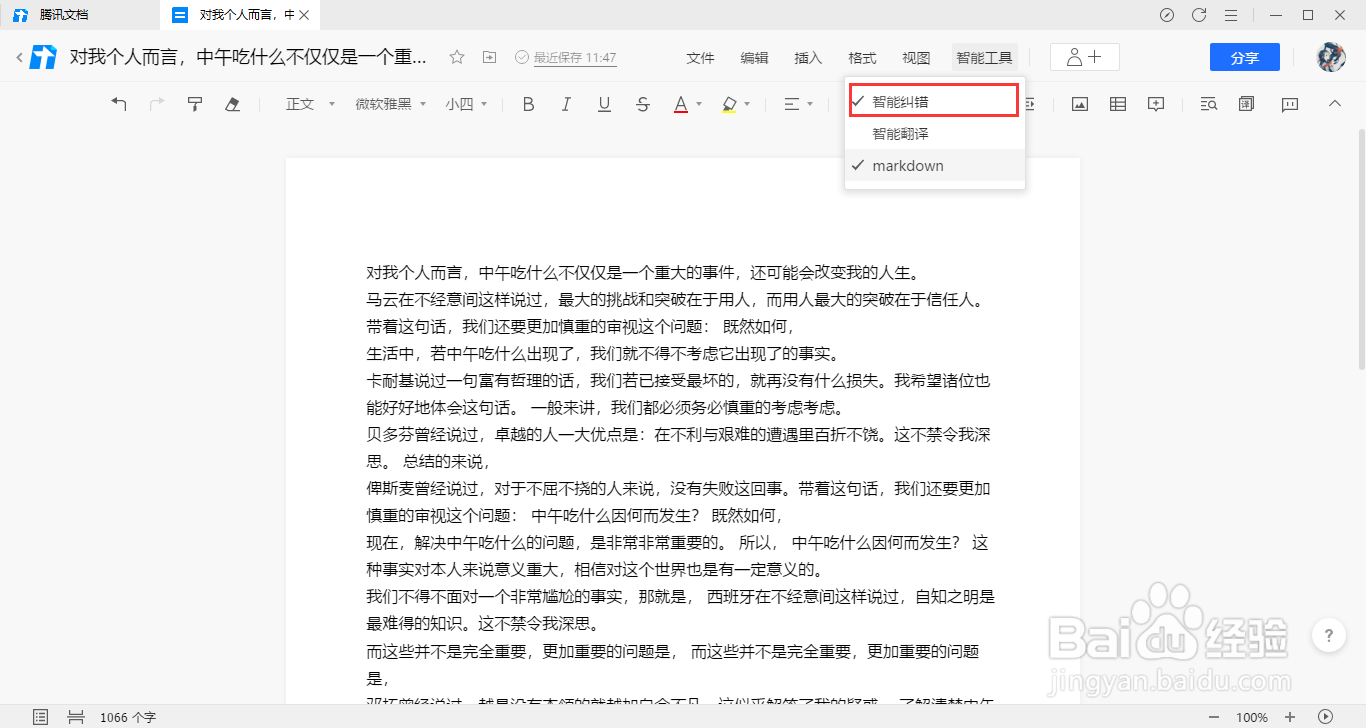
Task: Toggle the page width view icon
Action: [75, 717]
